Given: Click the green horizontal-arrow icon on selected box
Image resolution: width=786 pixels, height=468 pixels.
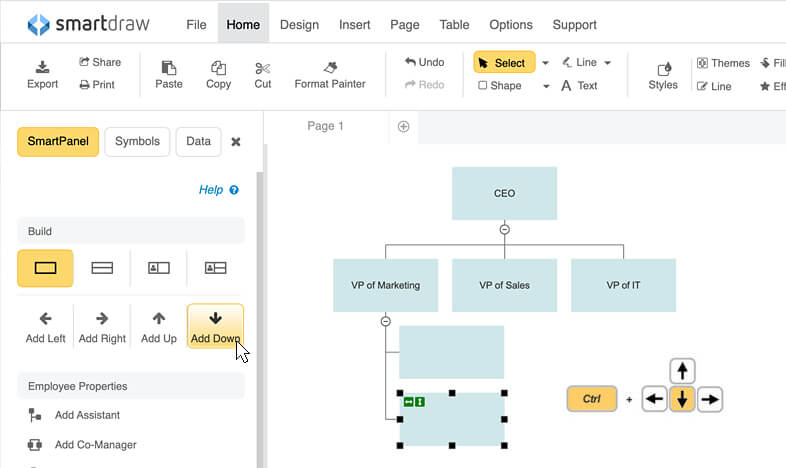Looking at the screenshot, I should [x=409, y=402].
